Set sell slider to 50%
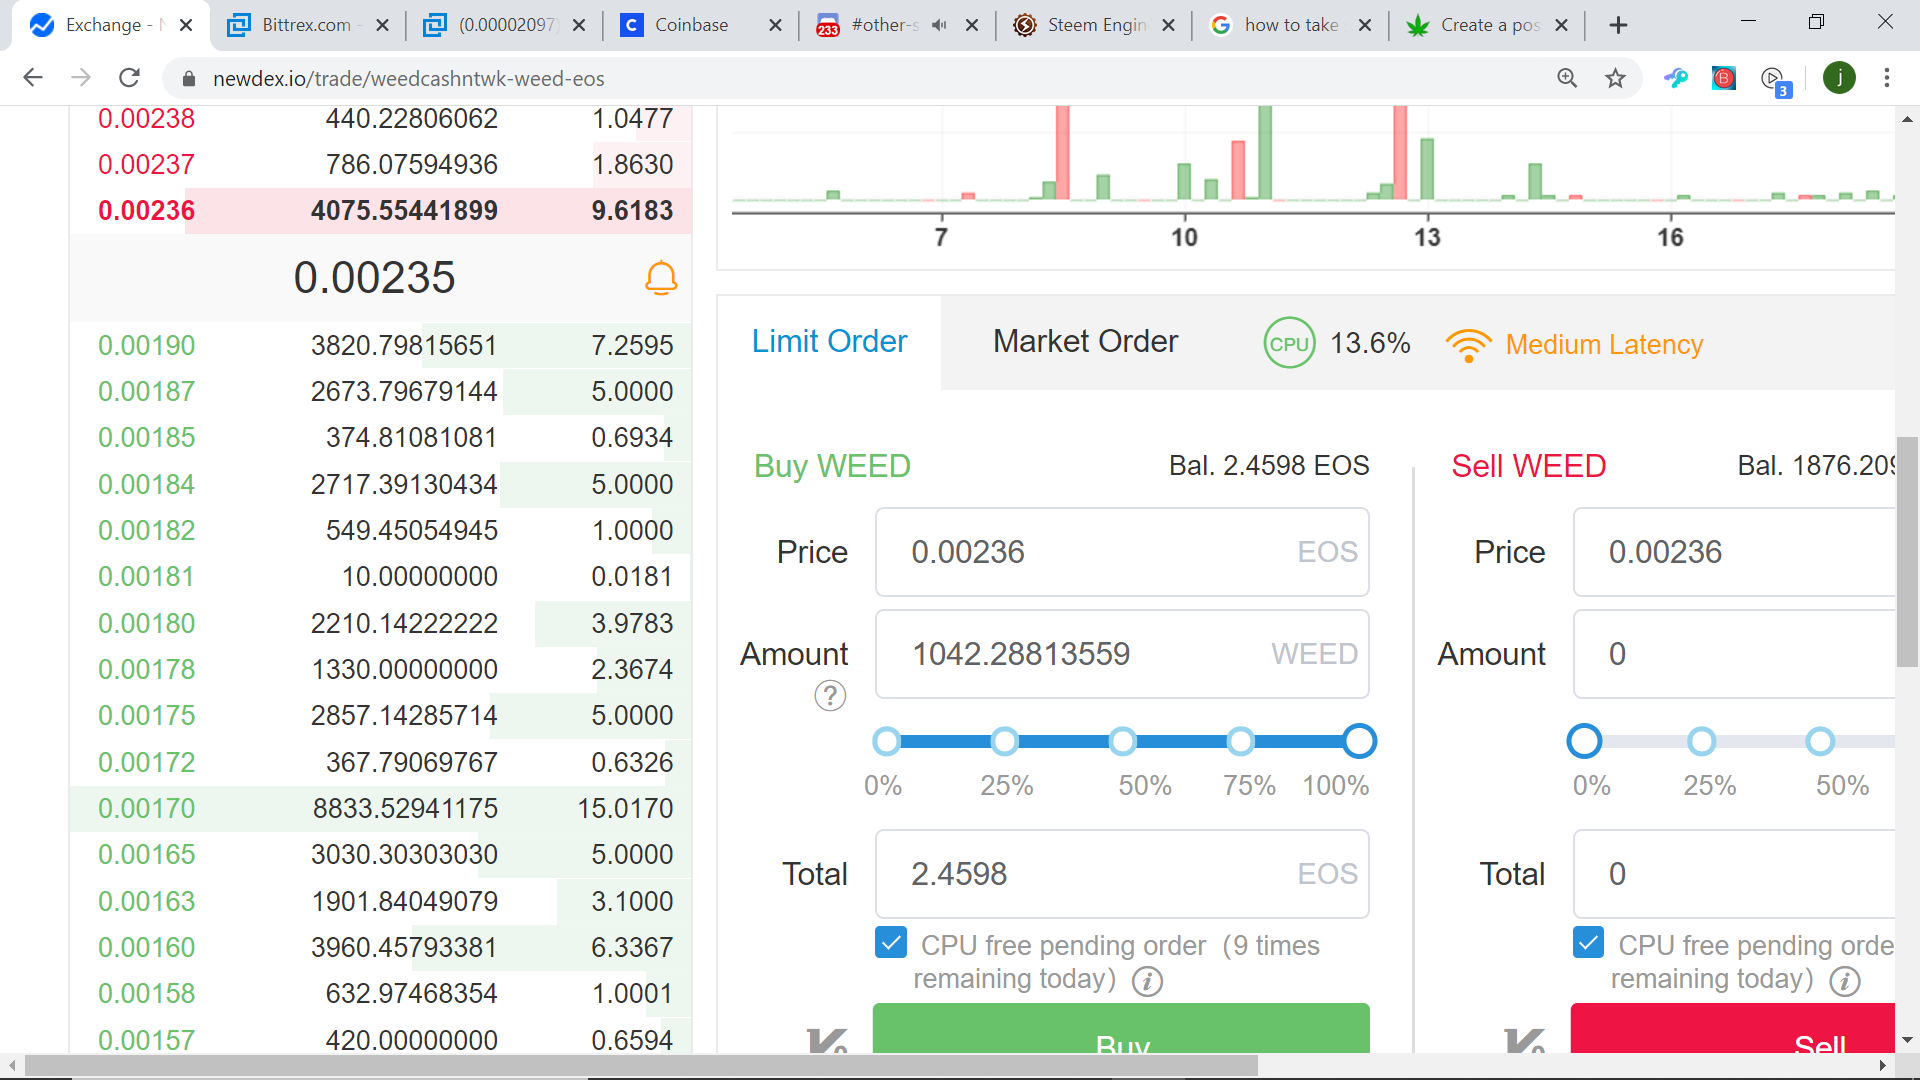This screenshot has width=1920, height=1080. click(1820, 741)
